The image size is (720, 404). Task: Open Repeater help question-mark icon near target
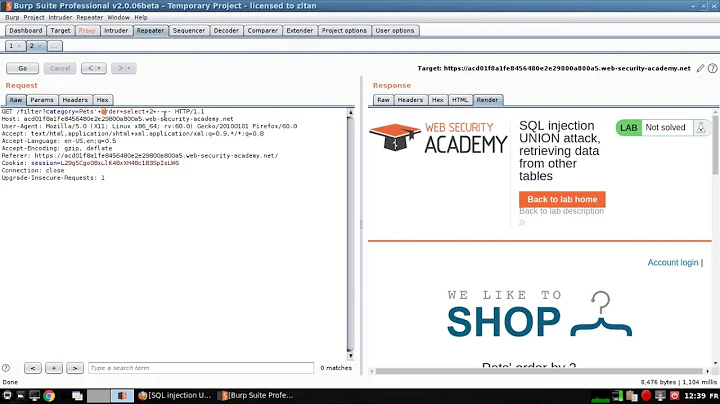712,68
